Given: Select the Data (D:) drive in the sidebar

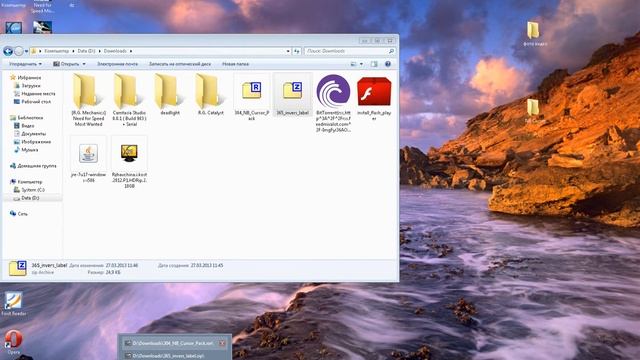Looking at the screenshot, I should pyautogui.click(x=27, y=198).
